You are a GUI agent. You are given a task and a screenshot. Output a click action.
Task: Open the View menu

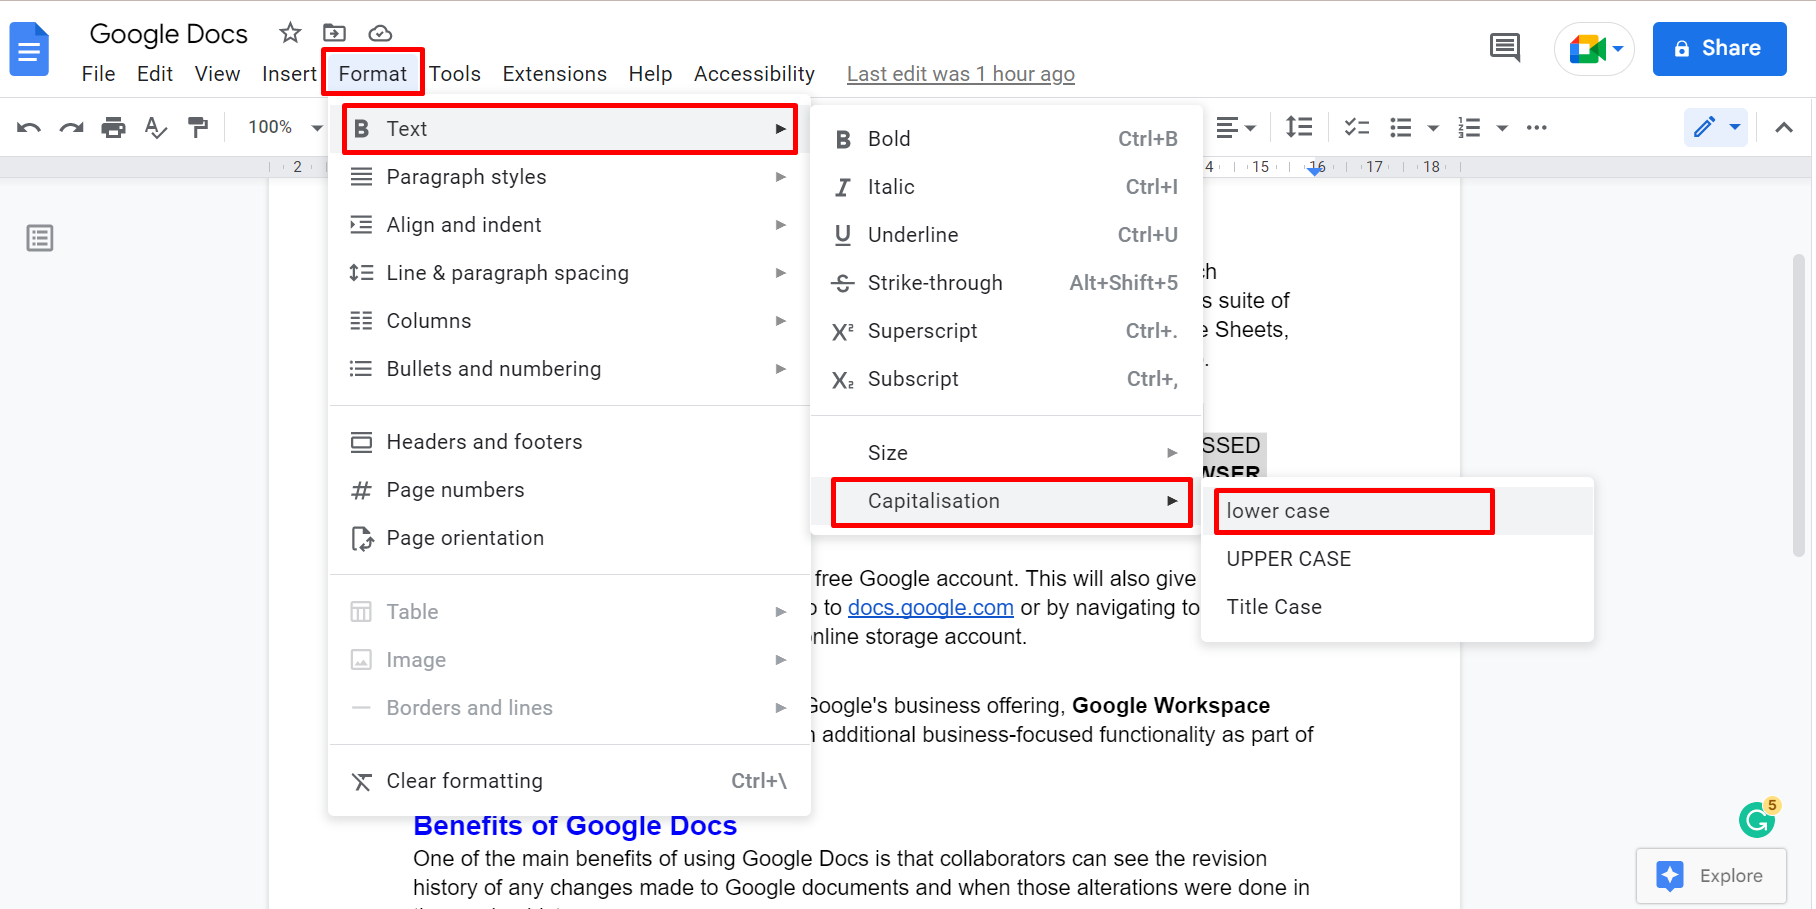point(217,74)
